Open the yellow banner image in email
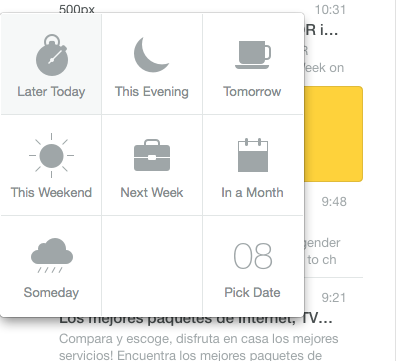 pyautogui.click(x=333, y=134)
